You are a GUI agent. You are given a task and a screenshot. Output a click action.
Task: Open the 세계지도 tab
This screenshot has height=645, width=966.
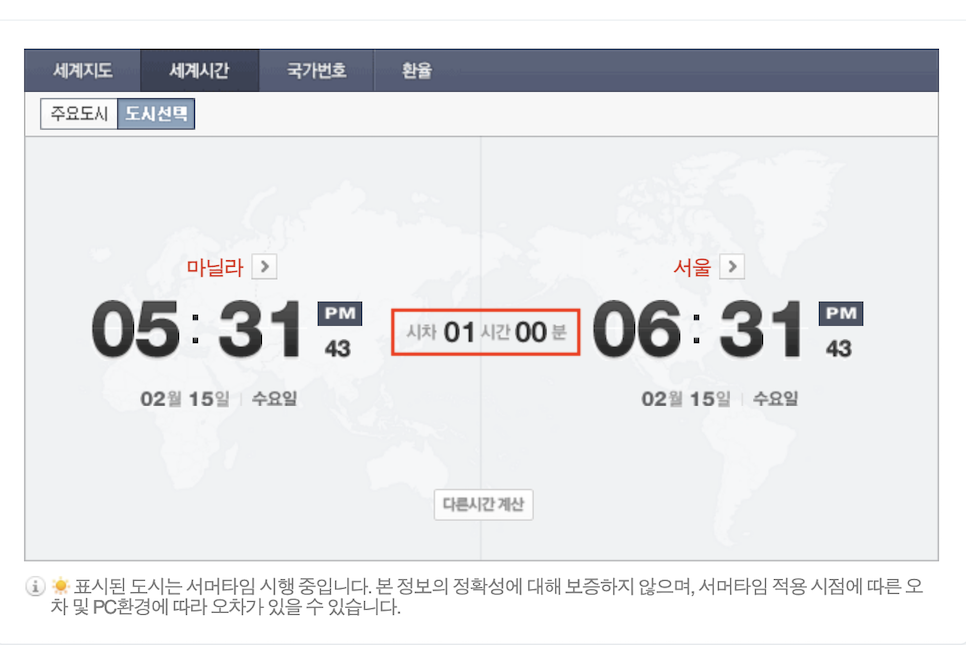83,70
